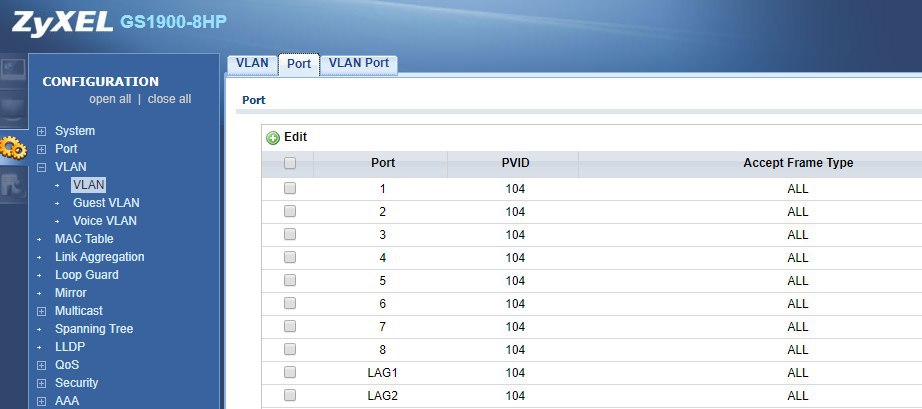Tick the select-all checkbox in table header
Screen dimensions: 922x409
tap(290, 163)
